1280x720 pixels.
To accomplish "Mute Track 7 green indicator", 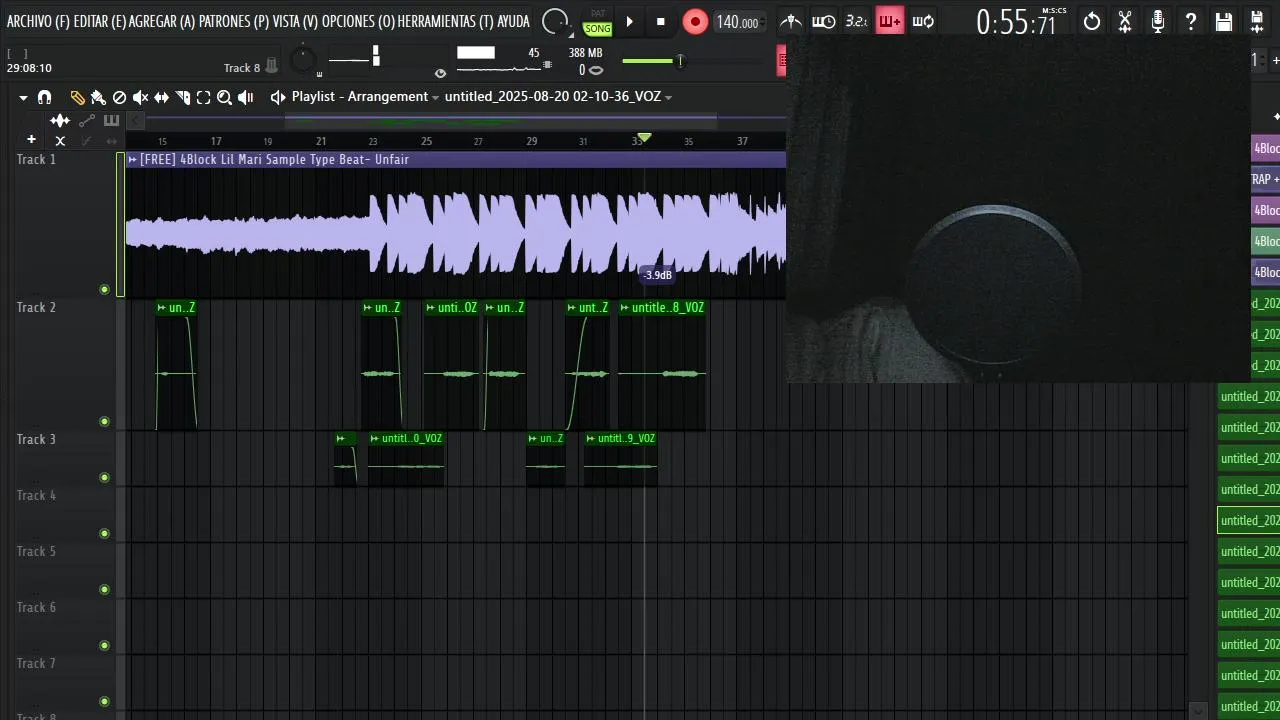I will pyautogui.click(x=104, y=702).
